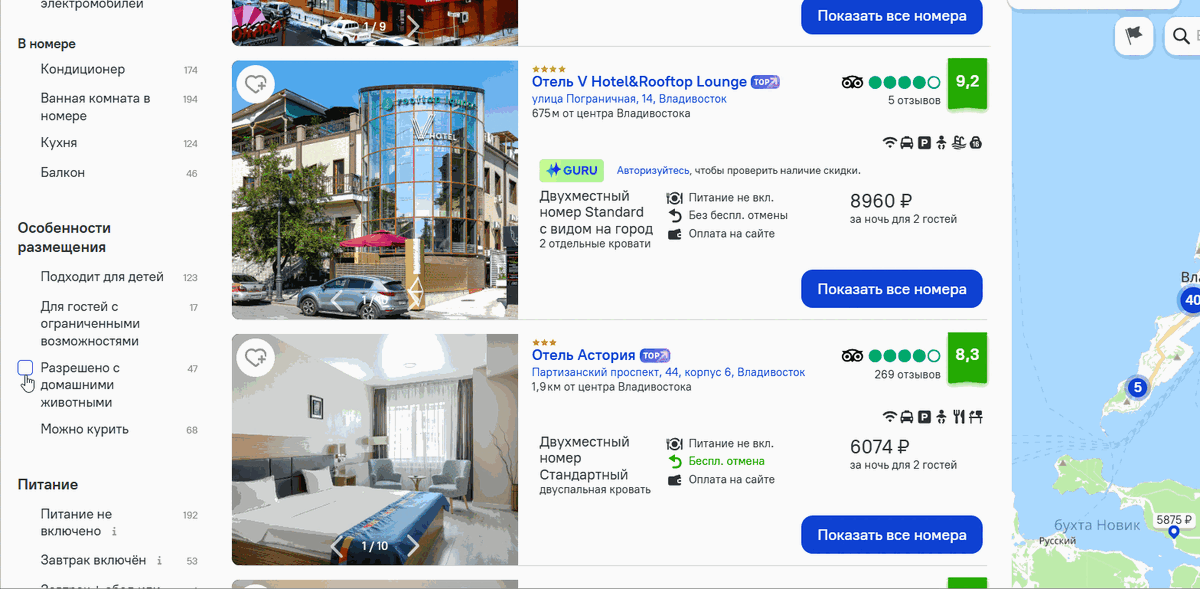Show all rooms for V Hotel
Viewport: 1200px width, 589px height.
click(x=892, y=289)
